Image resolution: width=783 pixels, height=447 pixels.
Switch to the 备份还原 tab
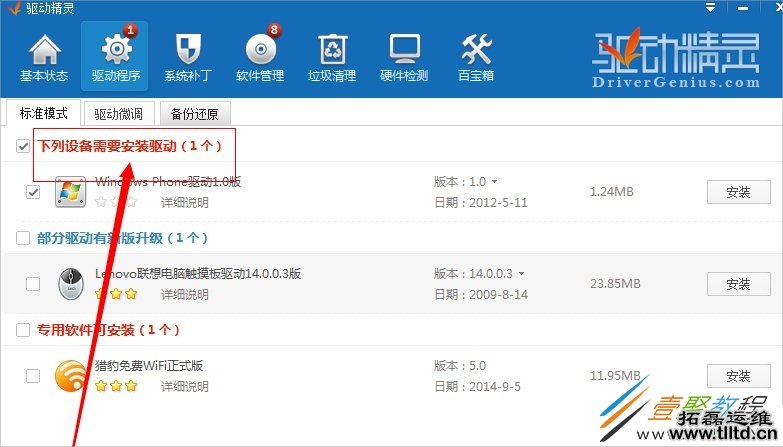coord(195,114)
